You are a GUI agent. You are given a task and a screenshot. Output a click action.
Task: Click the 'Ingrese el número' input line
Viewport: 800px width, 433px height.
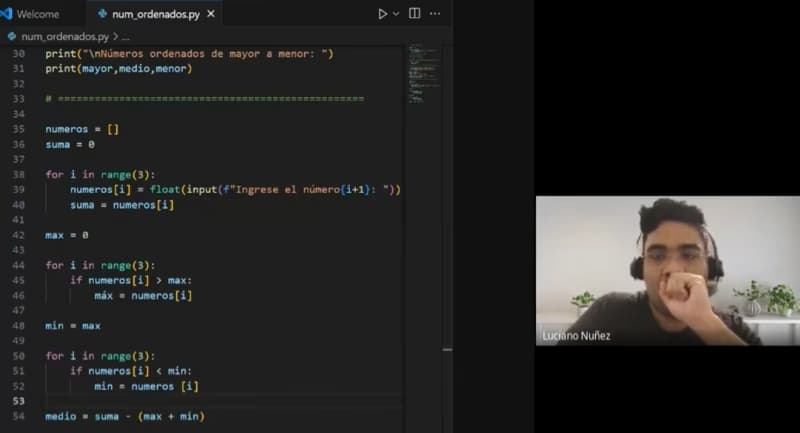tap(235, 190)
